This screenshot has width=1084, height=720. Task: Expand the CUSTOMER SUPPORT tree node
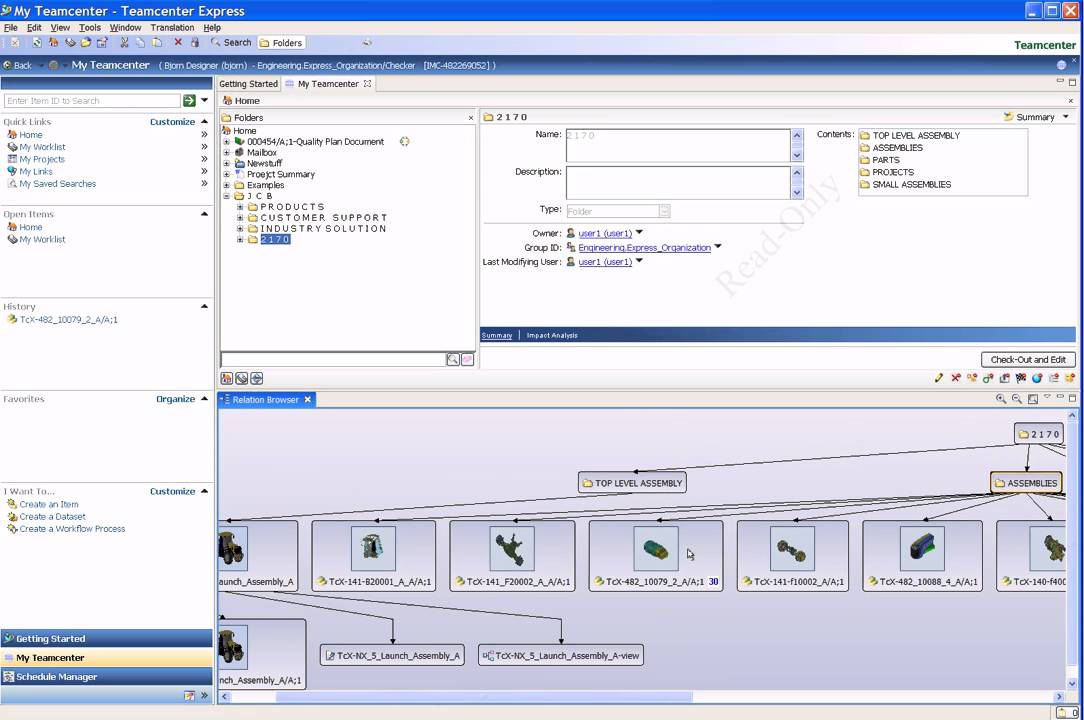click(240, 218)
